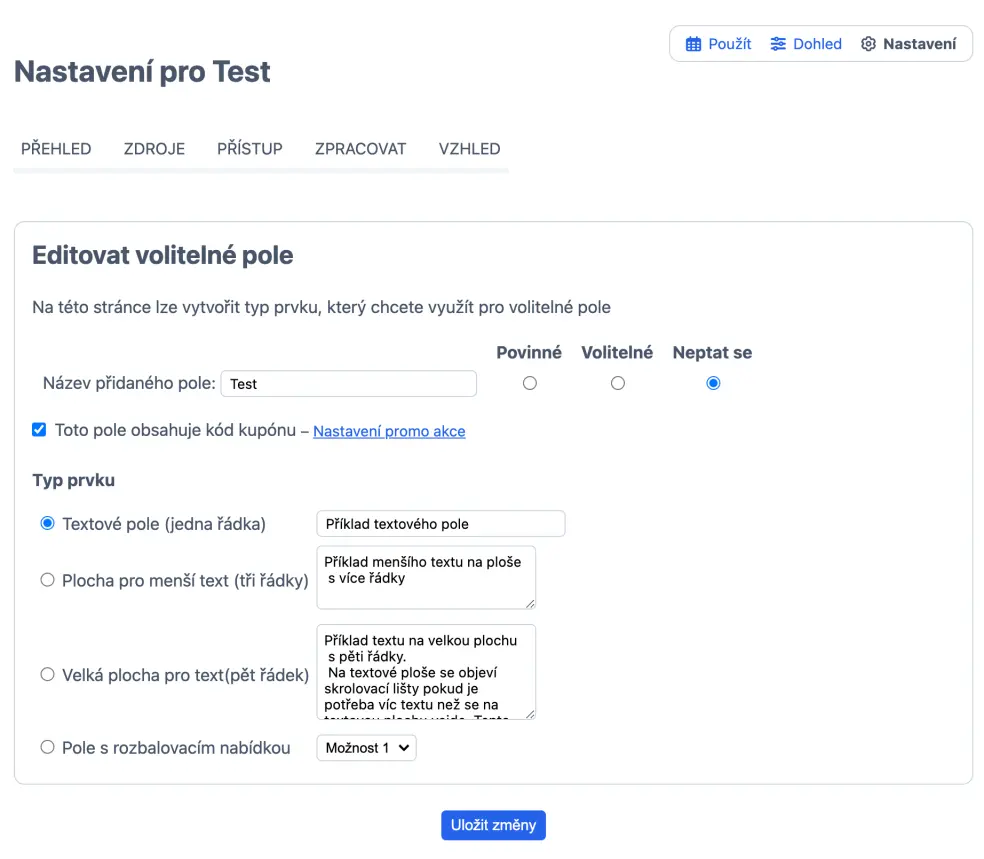Click the calendar icon beside Použít
The width and height of the screenshot is (984, 859).
tap(693, 44)
